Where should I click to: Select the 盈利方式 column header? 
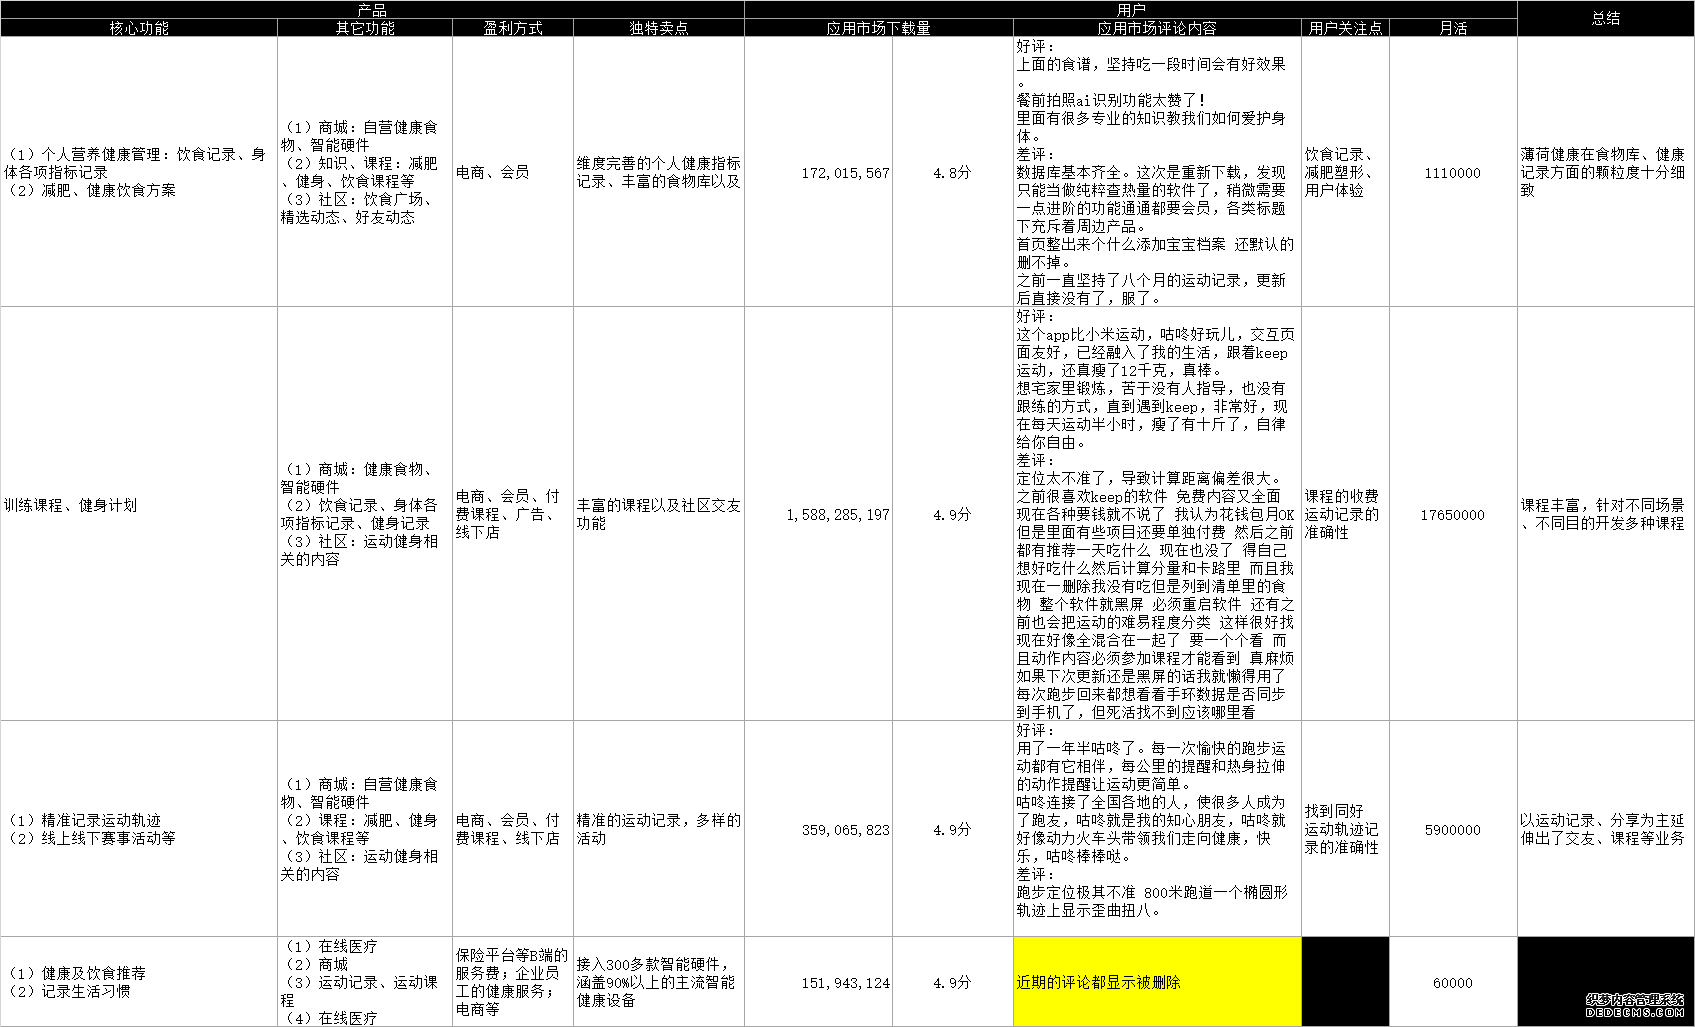click(512, 27)
